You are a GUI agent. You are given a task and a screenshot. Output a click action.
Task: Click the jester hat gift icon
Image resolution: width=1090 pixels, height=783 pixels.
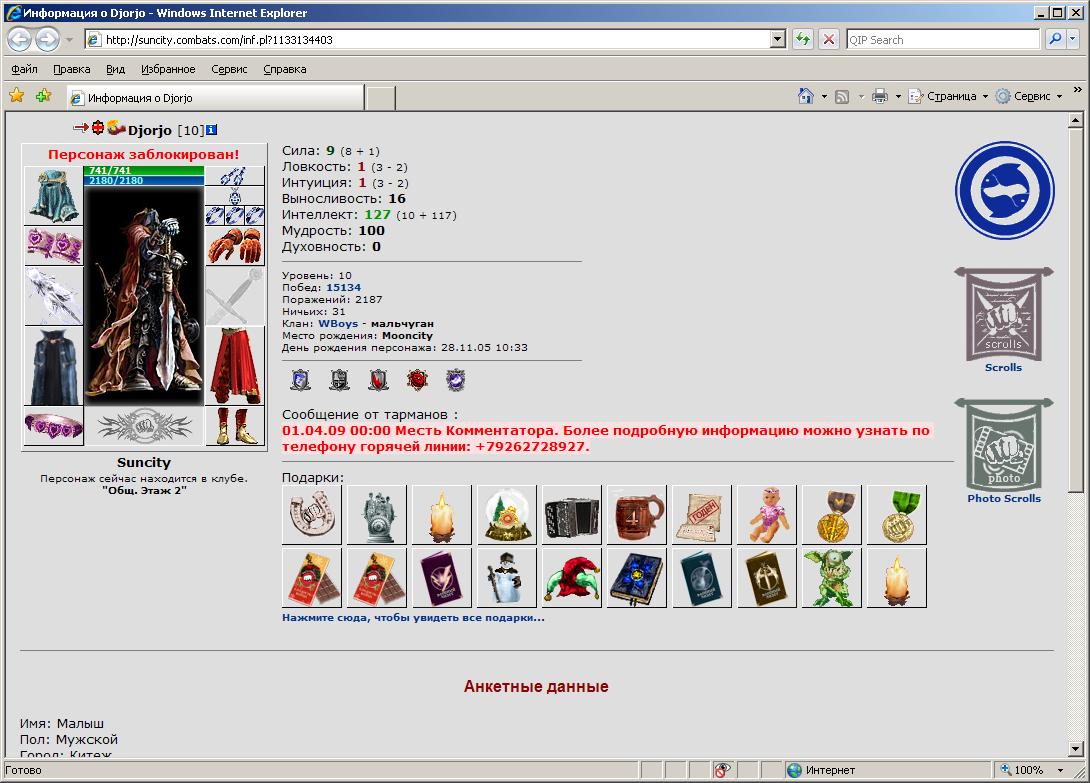pyautogui.click(x=571, y=578)
